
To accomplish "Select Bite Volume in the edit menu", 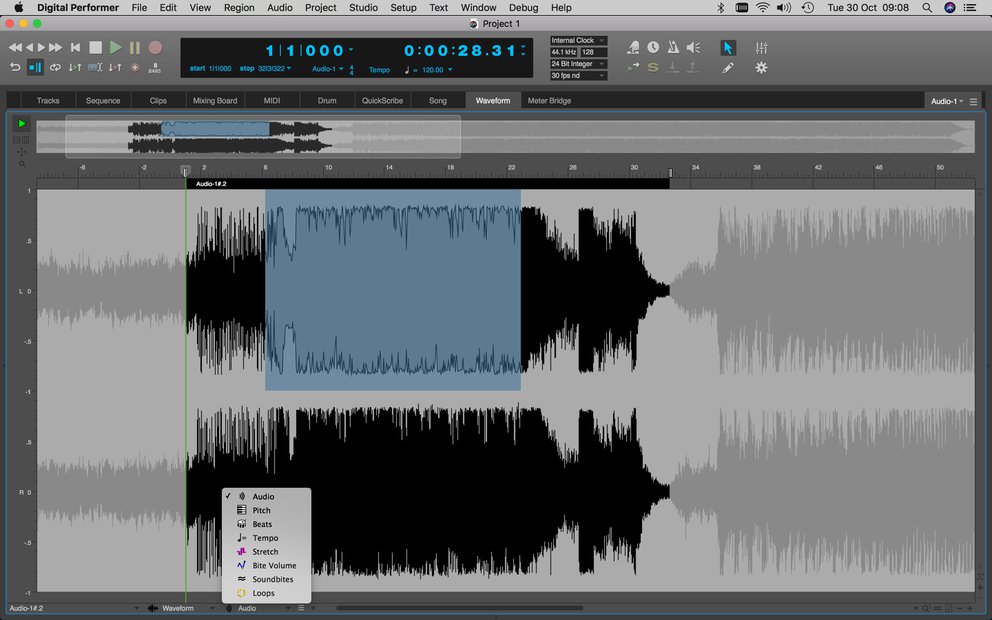I will point(274,566).
